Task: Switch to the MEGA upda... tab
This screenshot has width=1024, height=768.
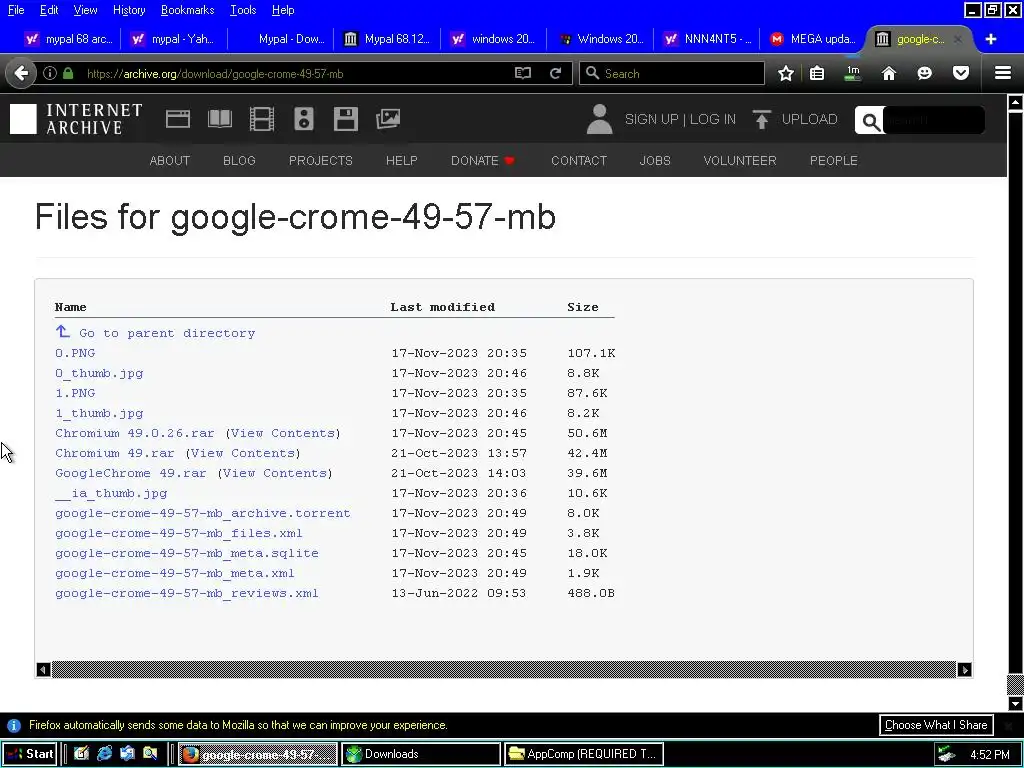Action: click(812, 39)
